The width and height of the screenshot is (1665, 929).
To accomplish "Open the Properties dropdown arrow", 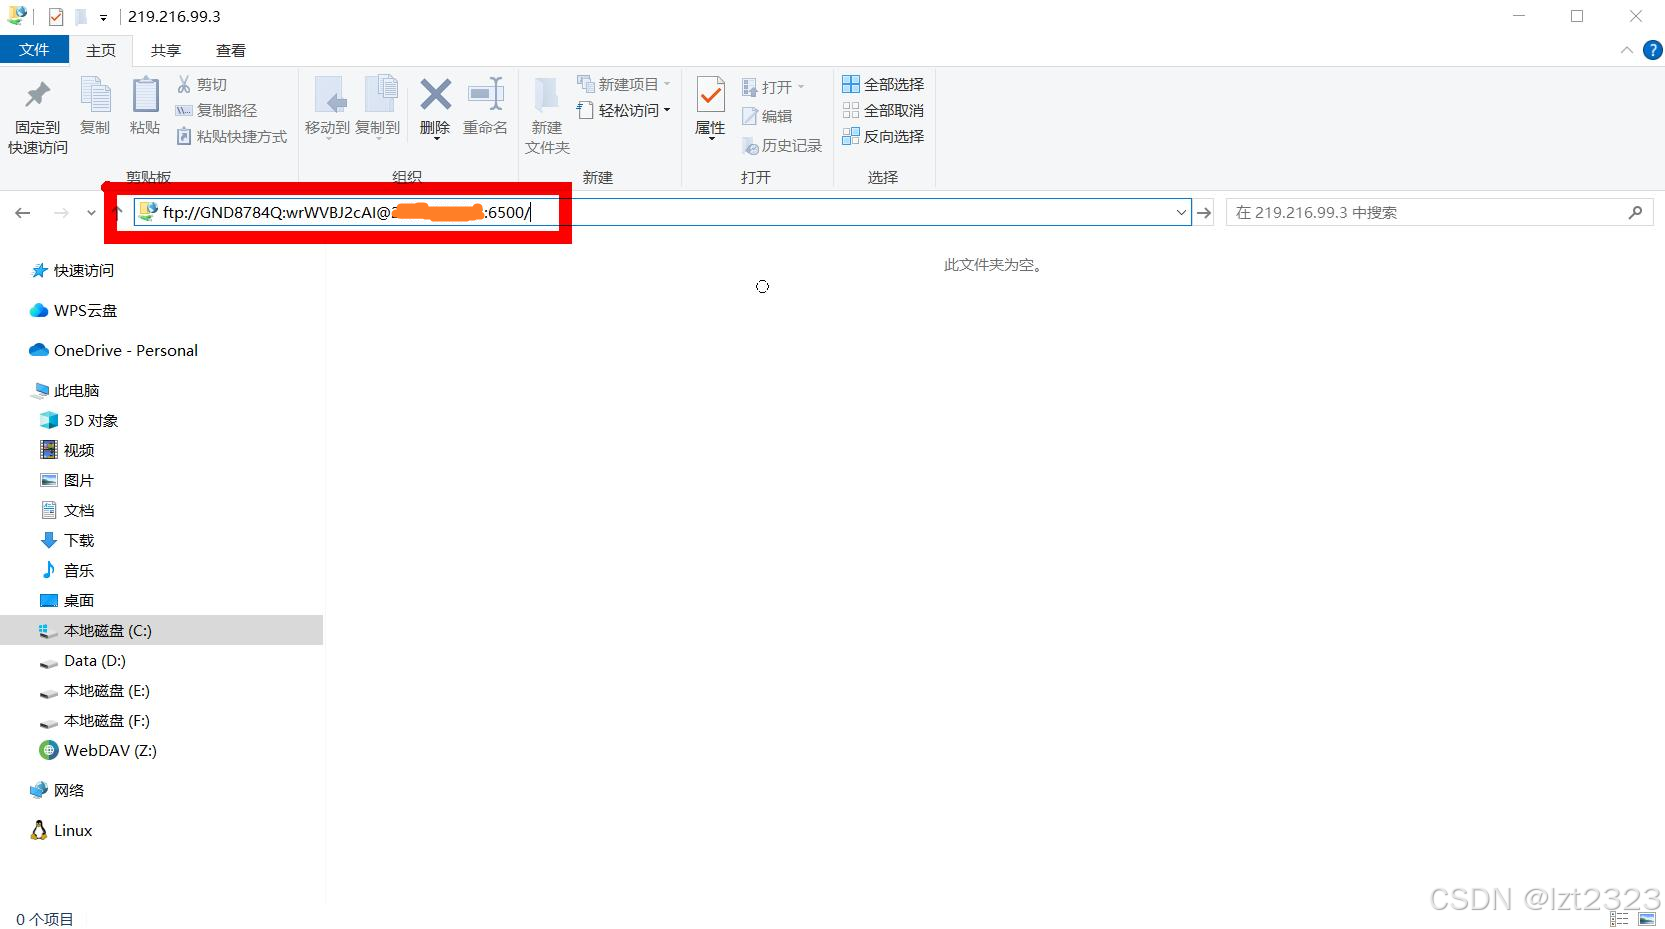I will tap(711, 139).
